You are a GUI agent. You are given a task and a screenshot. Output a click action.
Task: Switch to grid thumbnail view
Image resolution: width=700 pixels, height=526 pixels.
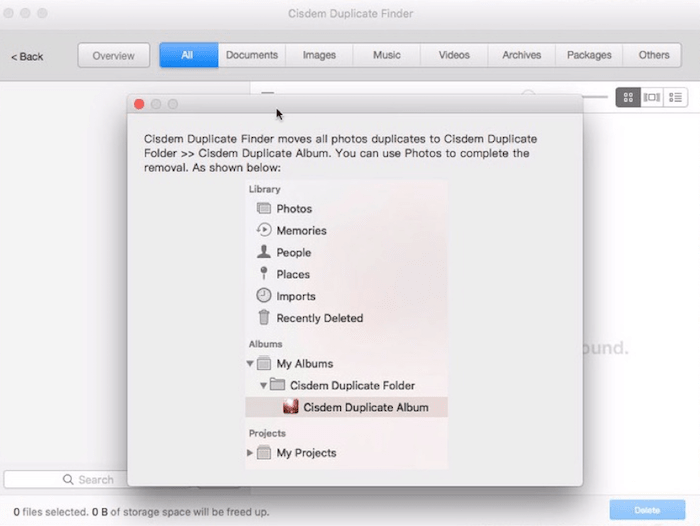point(628,97)
